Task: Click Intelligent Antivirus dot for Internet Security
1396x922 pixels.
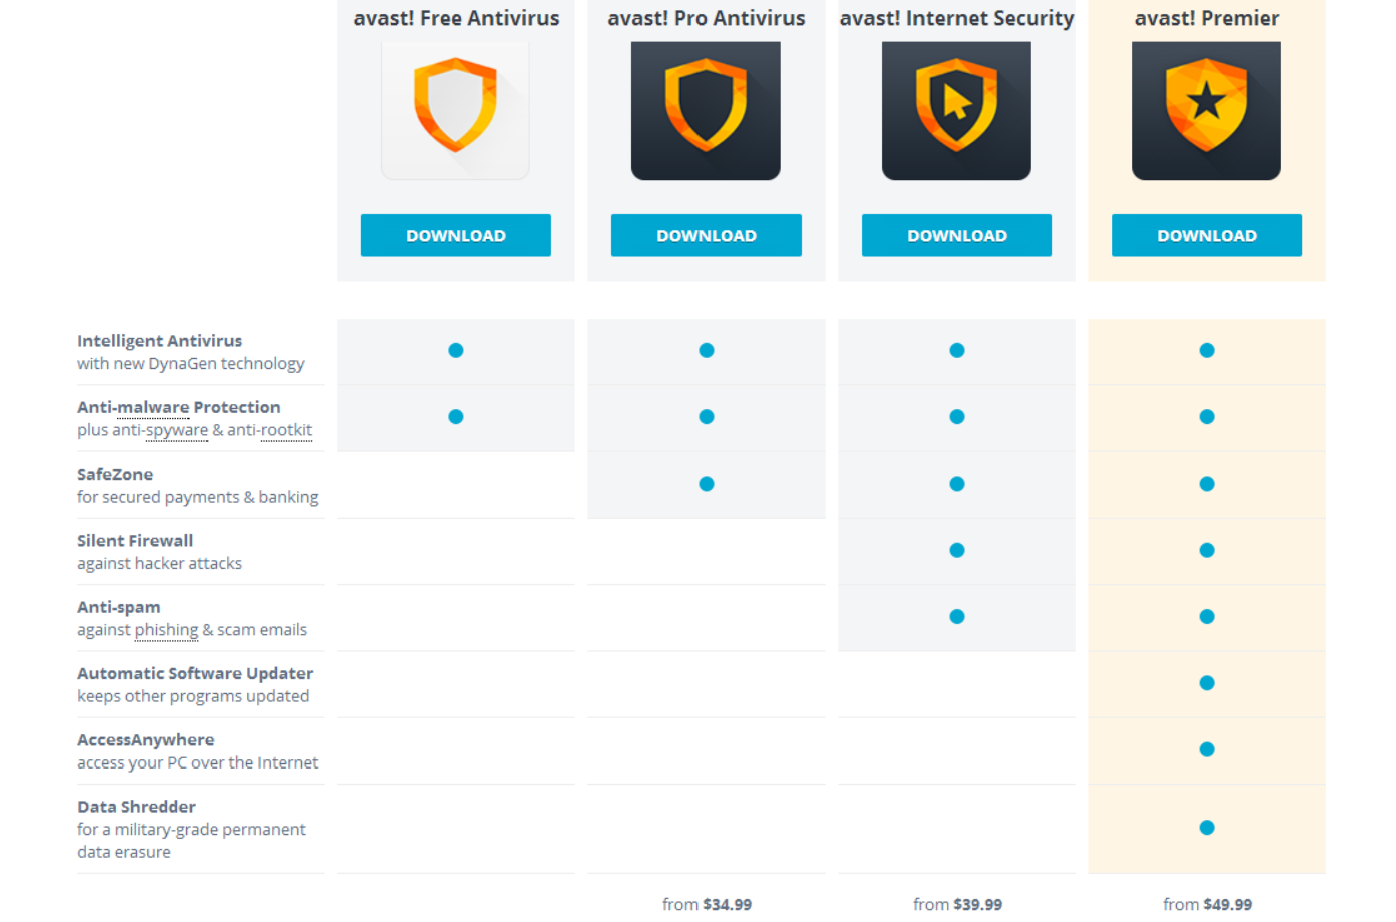Action: (957, 350)
